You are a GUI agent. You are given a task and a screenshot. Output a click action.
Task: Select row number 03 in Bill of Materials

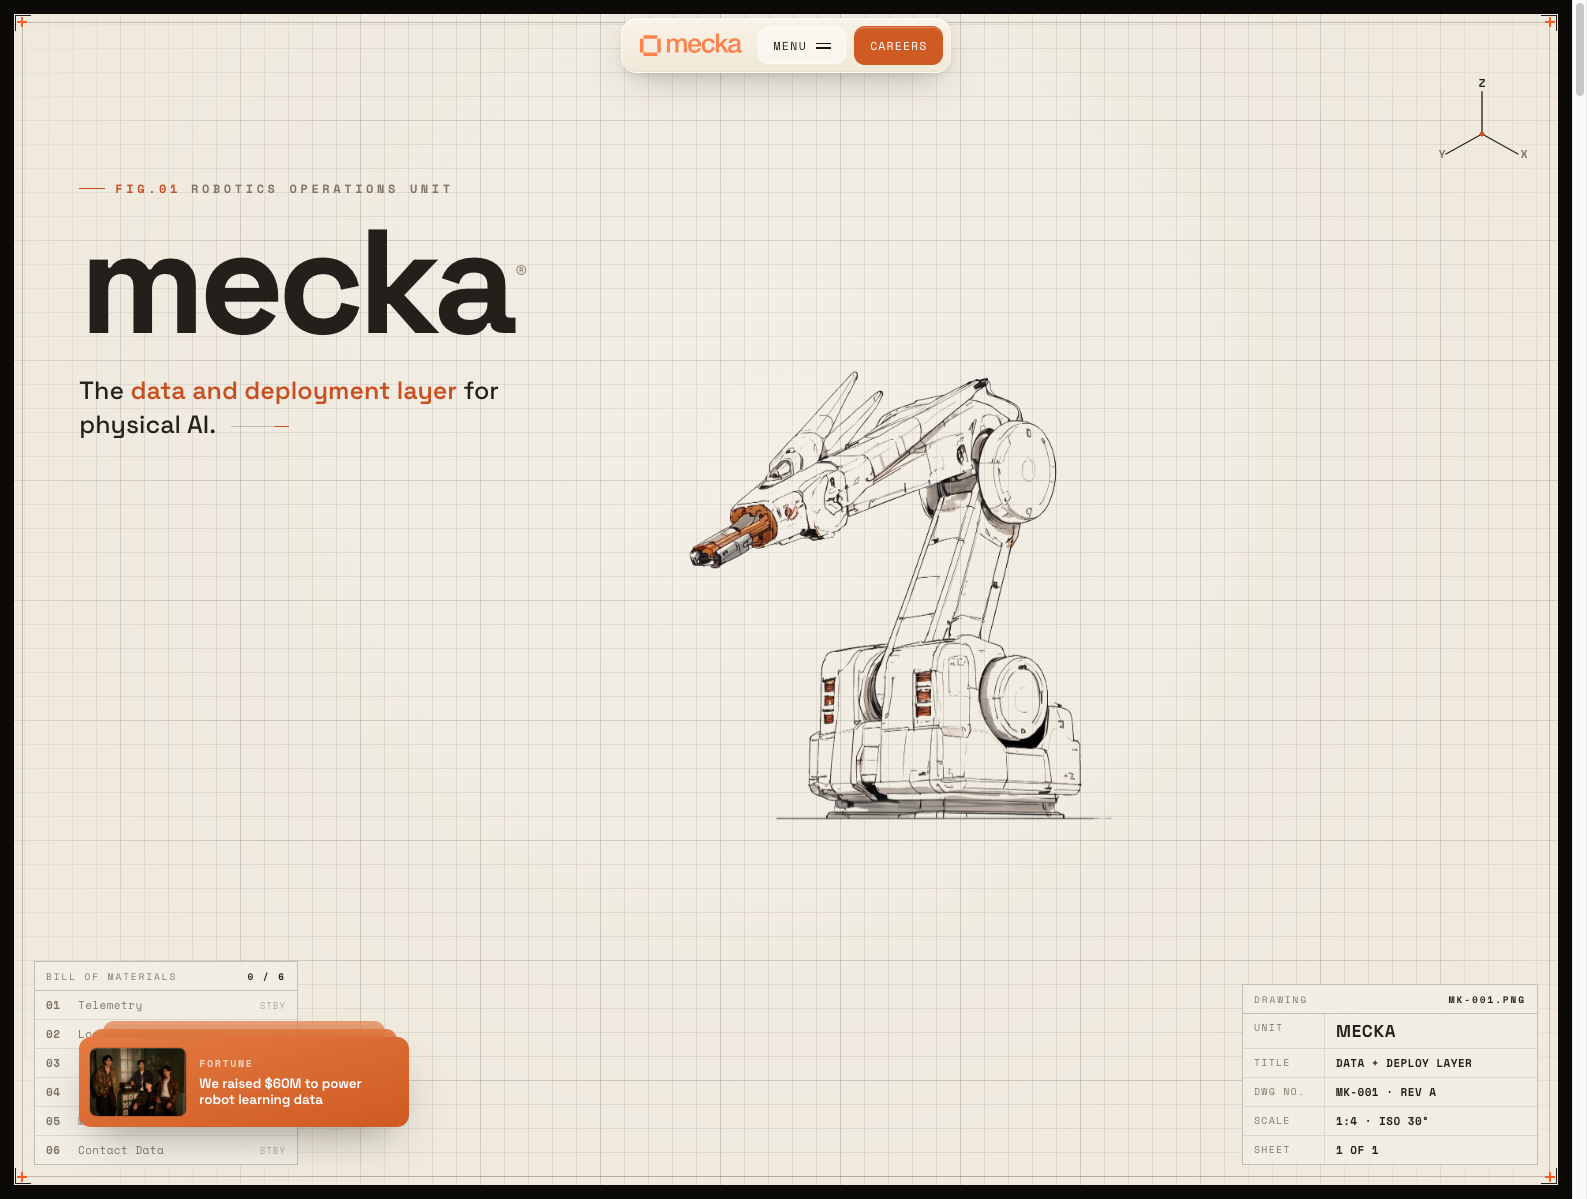(53, 1063)
